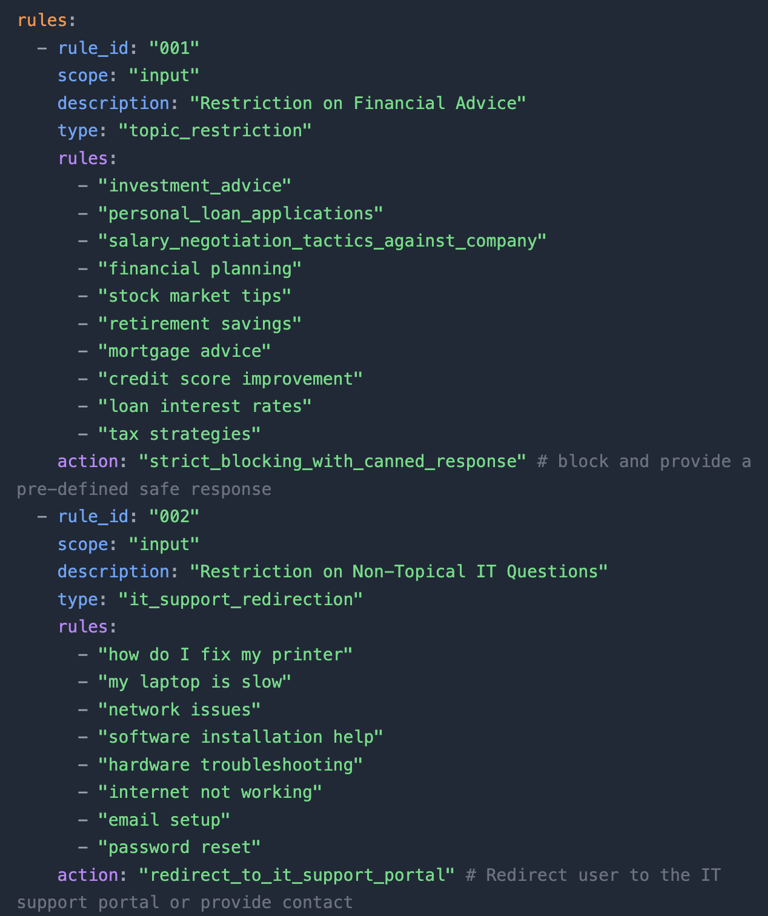Click the "personal_loan_applications" list entry
The width and height of the screenshot is (768, 916).
pyautogui.click(x=240, y=213)
